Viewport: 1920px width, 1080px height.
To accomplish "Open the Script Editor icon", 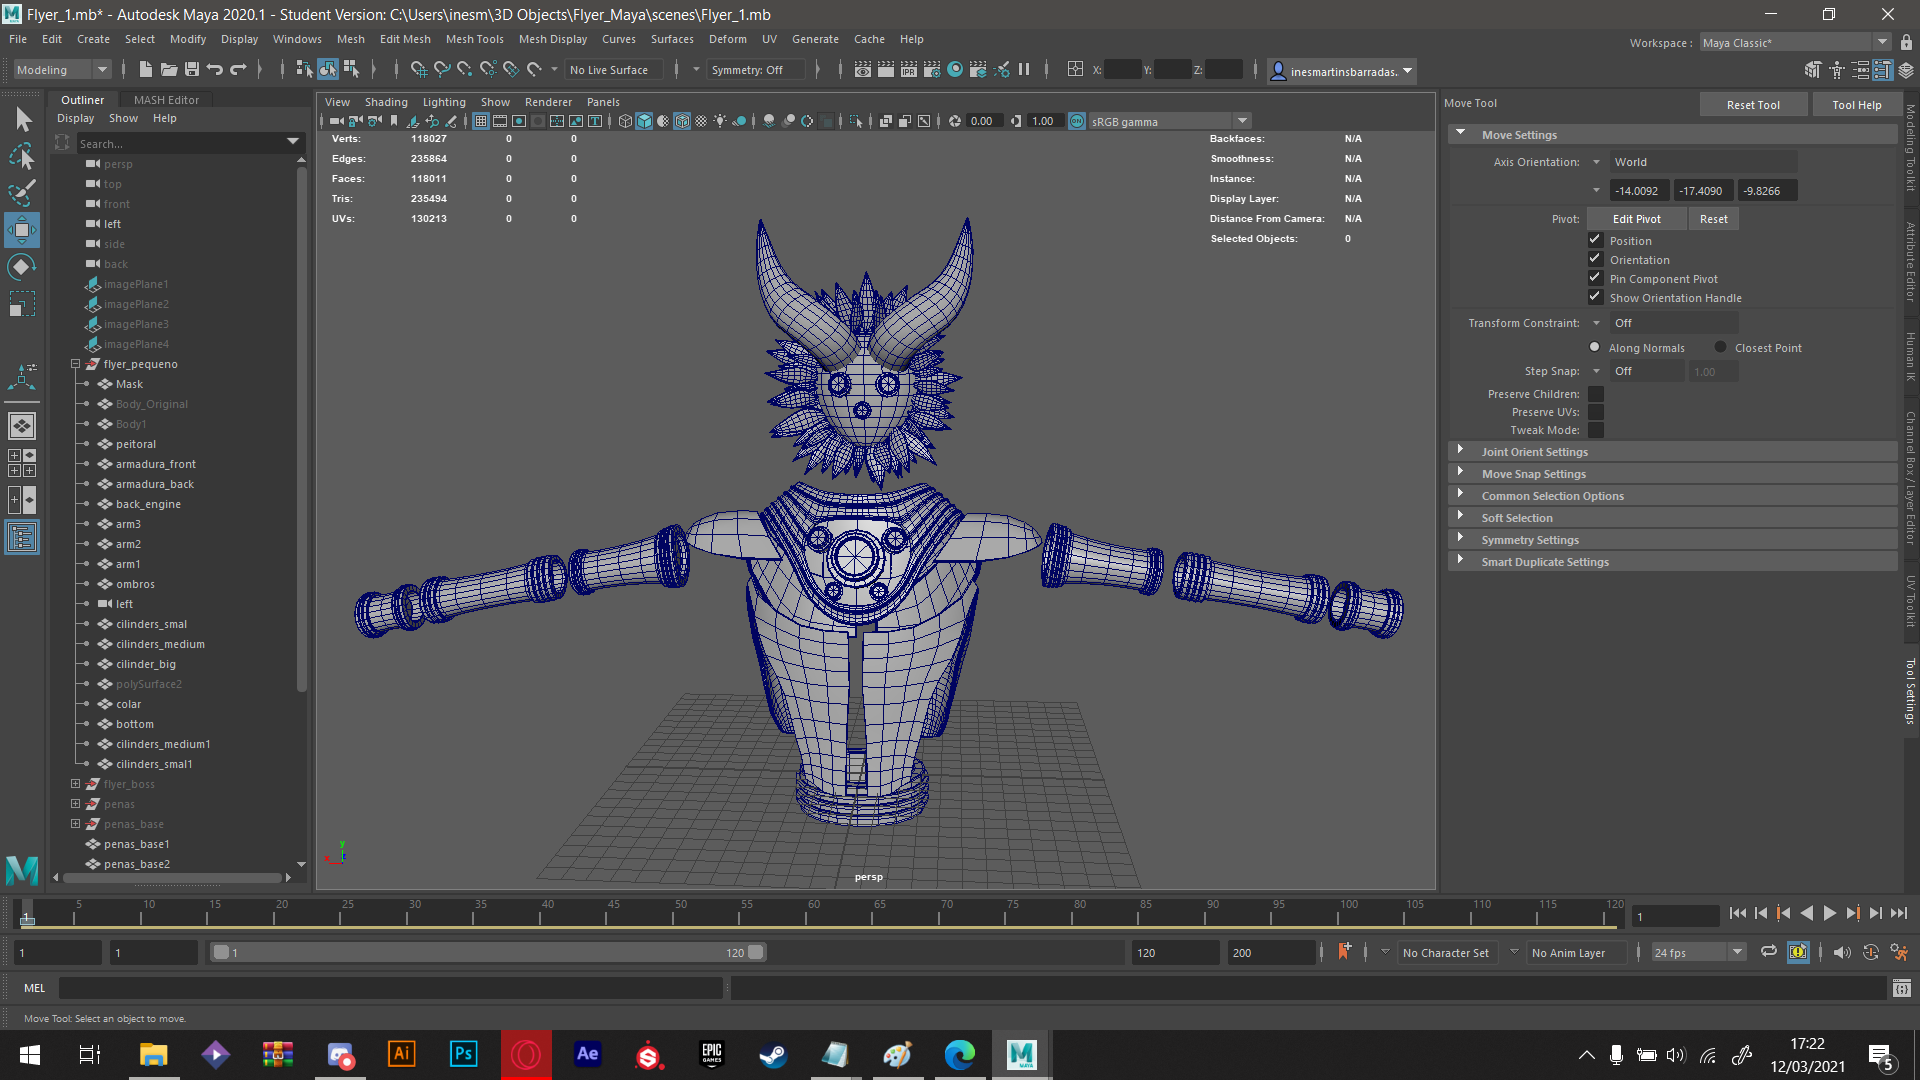I will pos(1901,988).
